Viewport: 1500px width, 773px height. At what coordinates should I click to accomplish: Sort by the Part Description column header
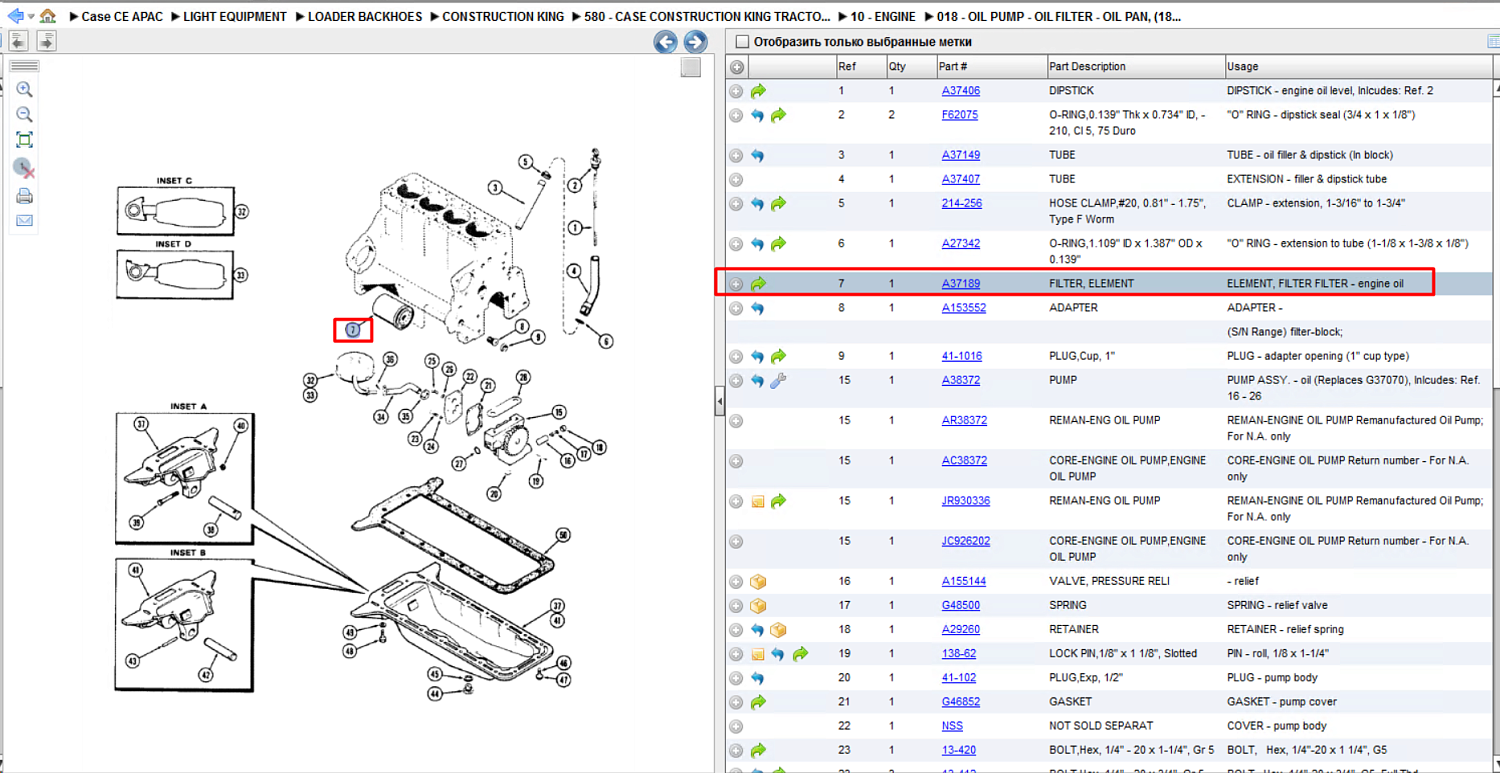1134,67
